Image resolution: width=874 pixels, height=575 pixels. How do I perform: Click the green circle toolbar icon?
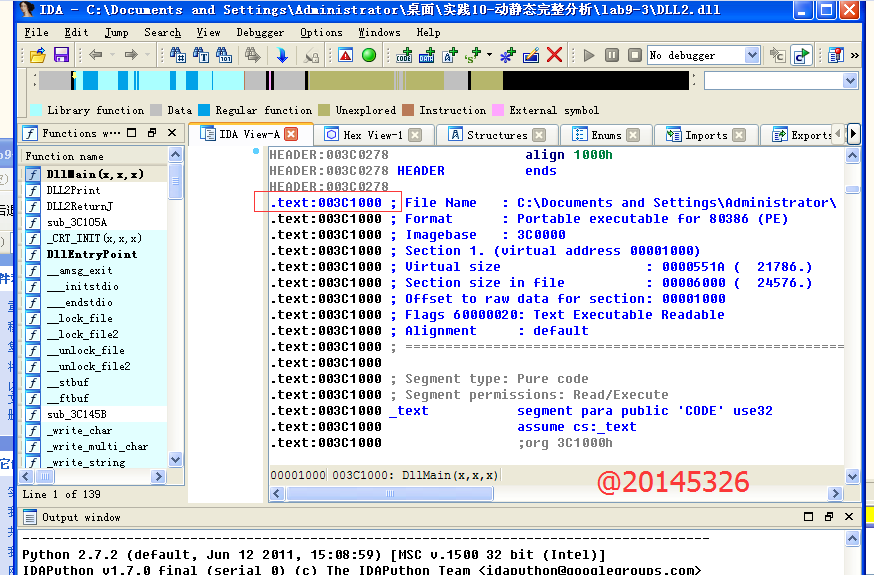(369, 55)
